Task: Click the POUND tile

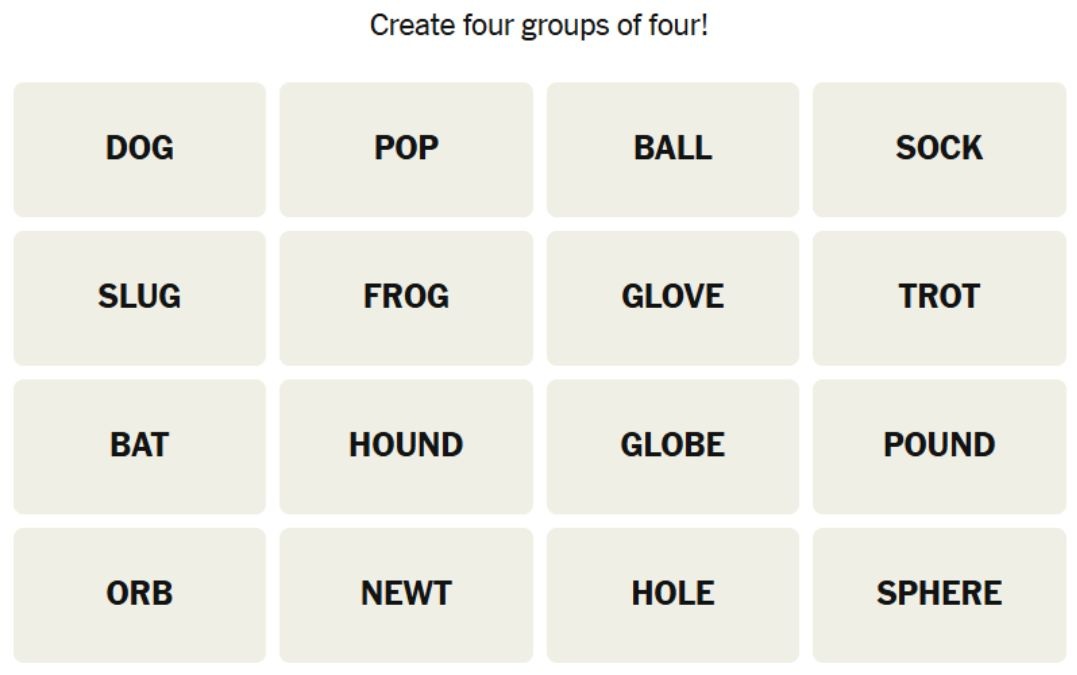Action: click(939, 446)
